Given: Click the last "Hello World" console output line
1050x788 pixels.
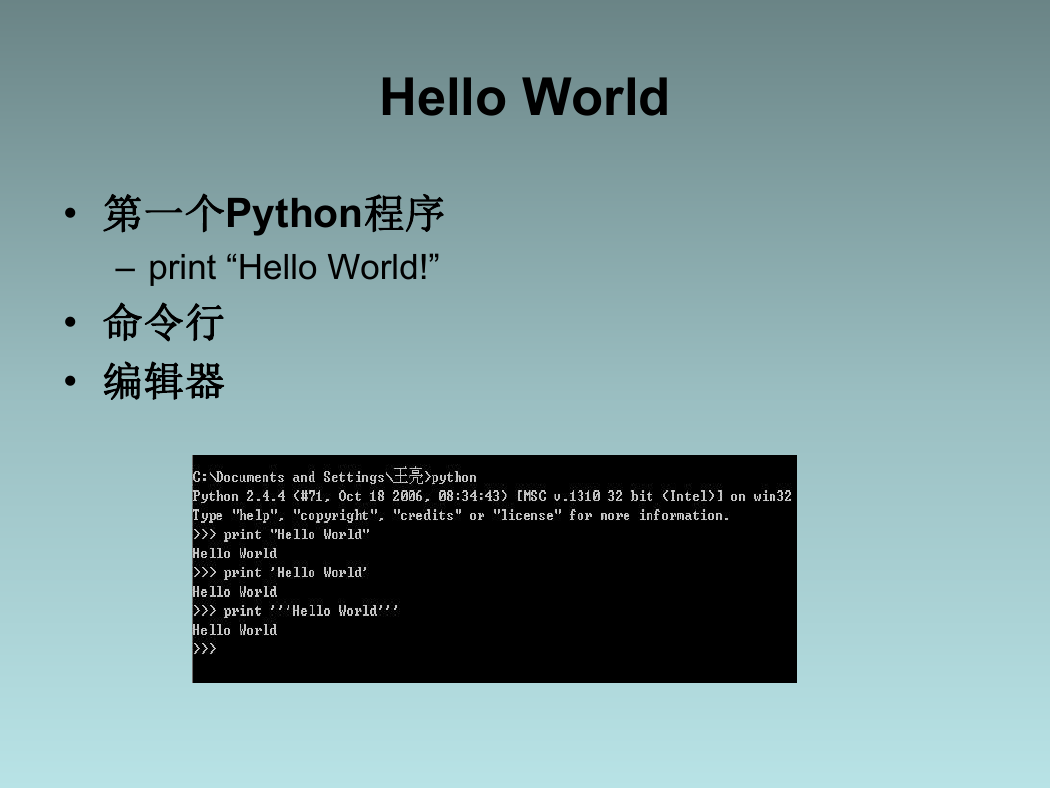Looking at the screenshot, I should 234,630.
